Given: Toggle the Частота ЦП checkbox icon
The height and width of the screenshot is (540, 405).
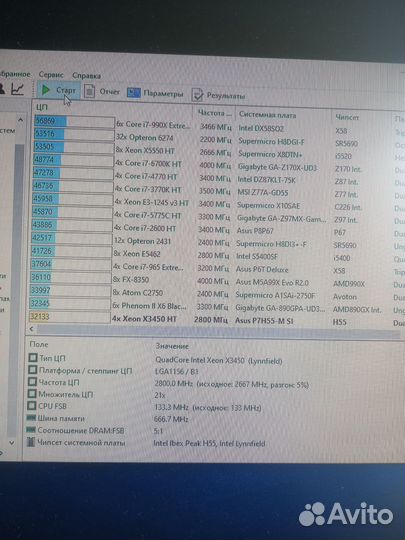Looking at the screenshot, I should [32, 382].
